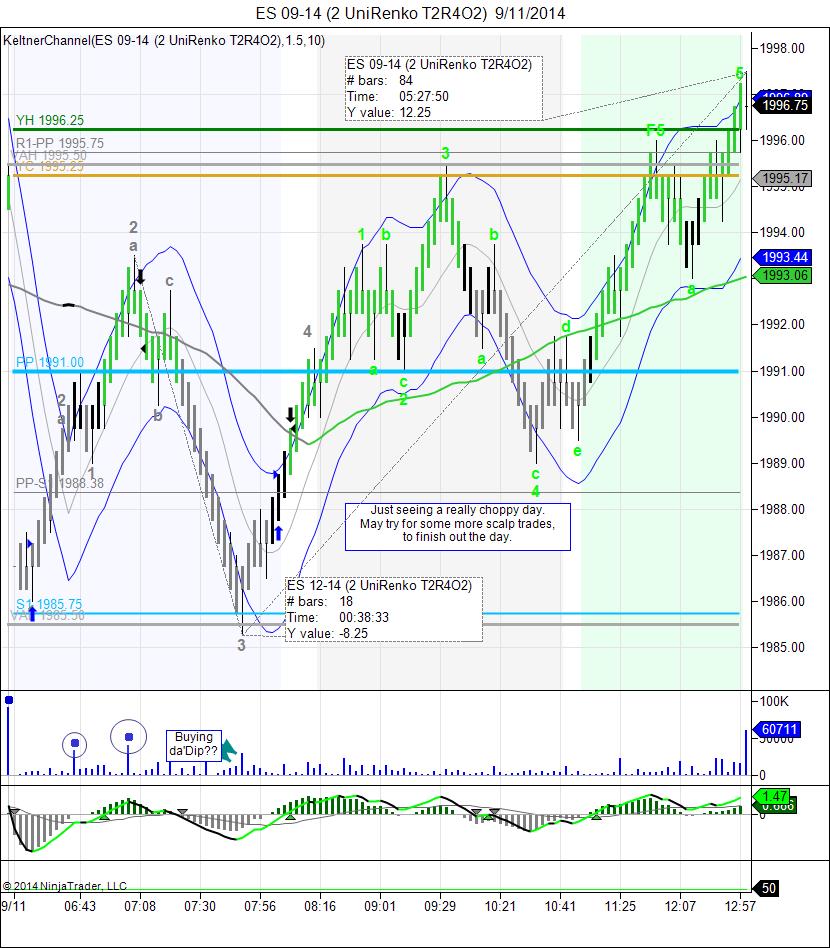
Task: Click the green wave label 5 at the top right
Action: pyautogui.click(x=739, y=73)
